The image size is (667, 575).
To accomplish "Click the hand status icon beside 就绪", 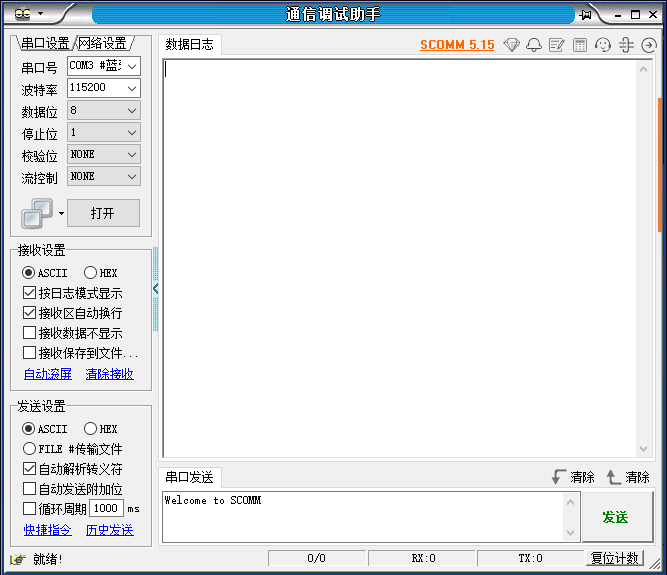I will 18,559.
